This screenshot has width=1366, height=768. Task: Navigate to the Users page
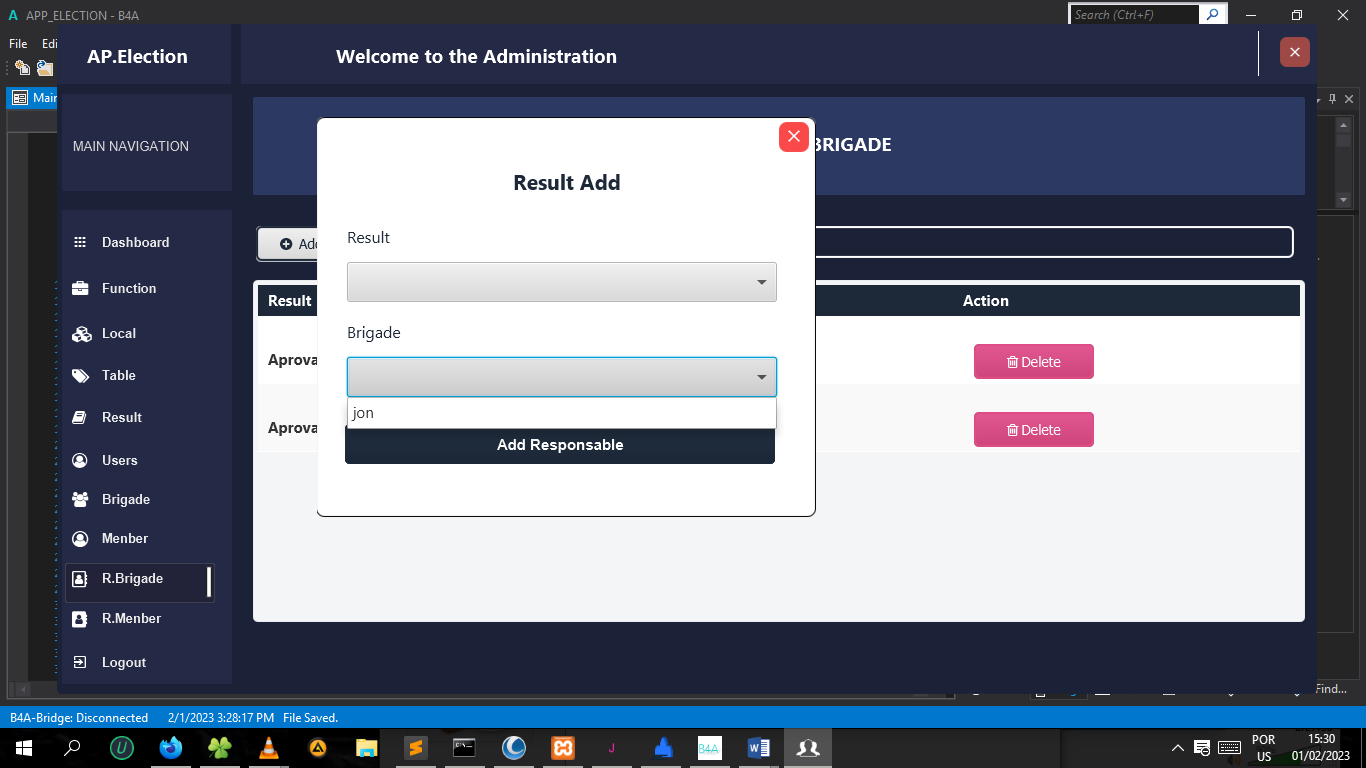(x=119, y=460)
